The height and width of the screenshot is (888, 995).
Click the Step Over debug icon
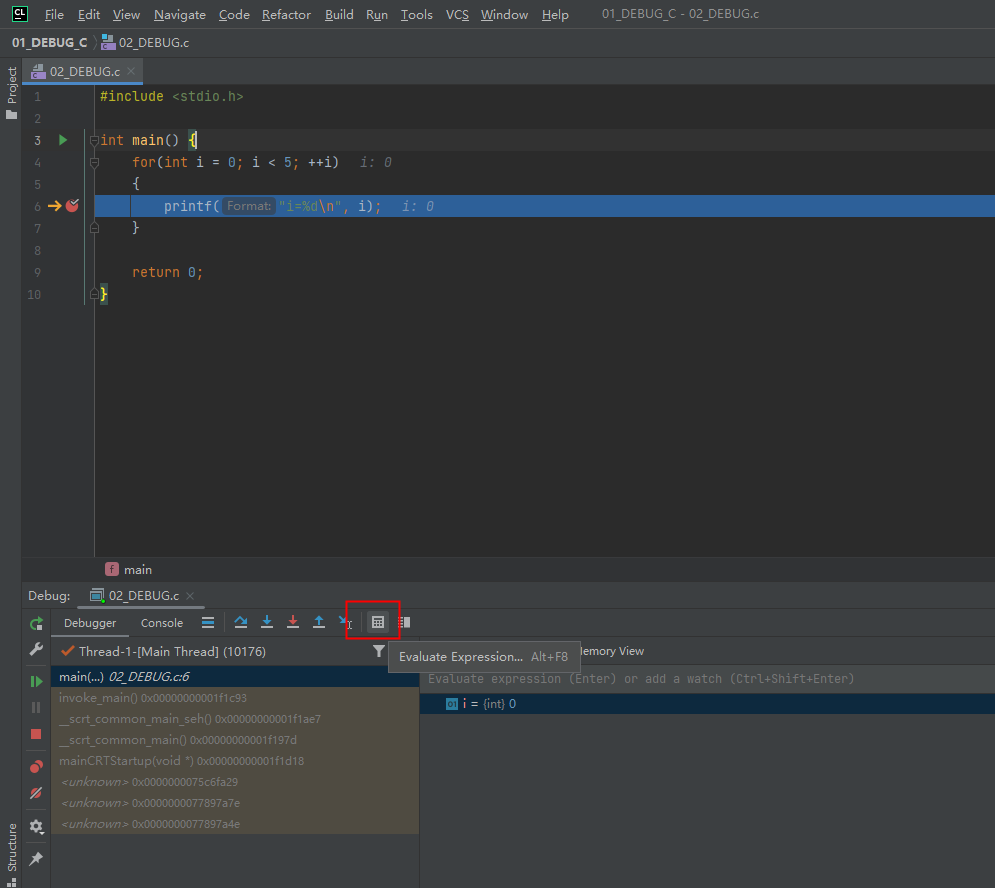click(x=241, y=622)
